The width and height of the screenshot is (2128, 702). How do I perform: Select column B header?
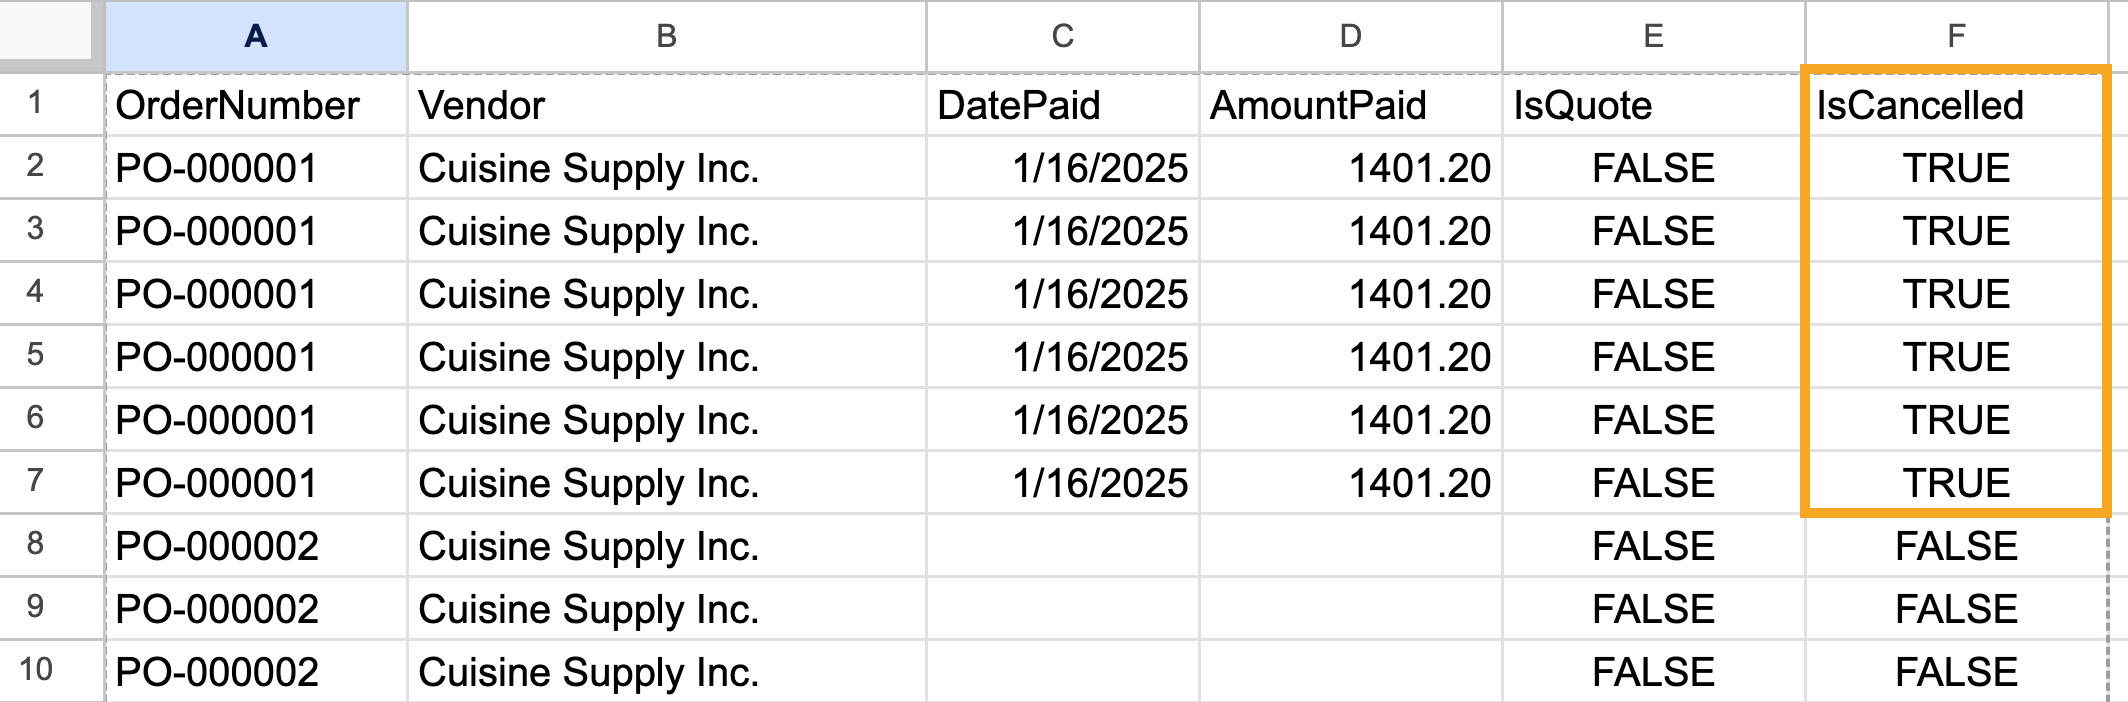coord(665,37)
